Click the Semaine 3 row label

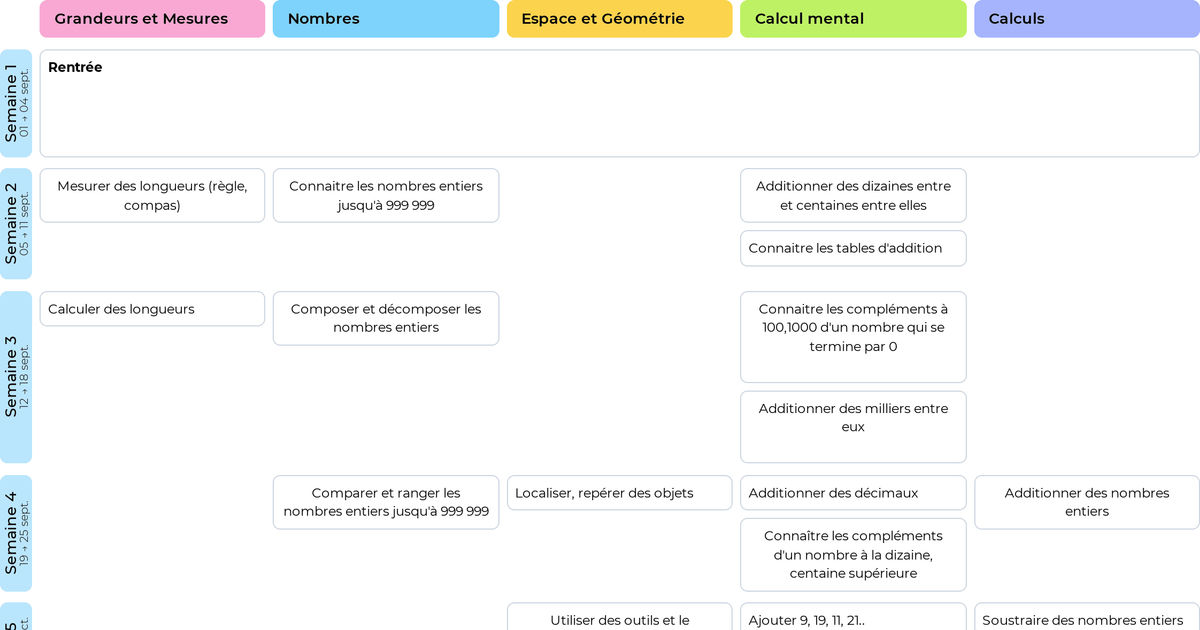[x=16, y=377]
